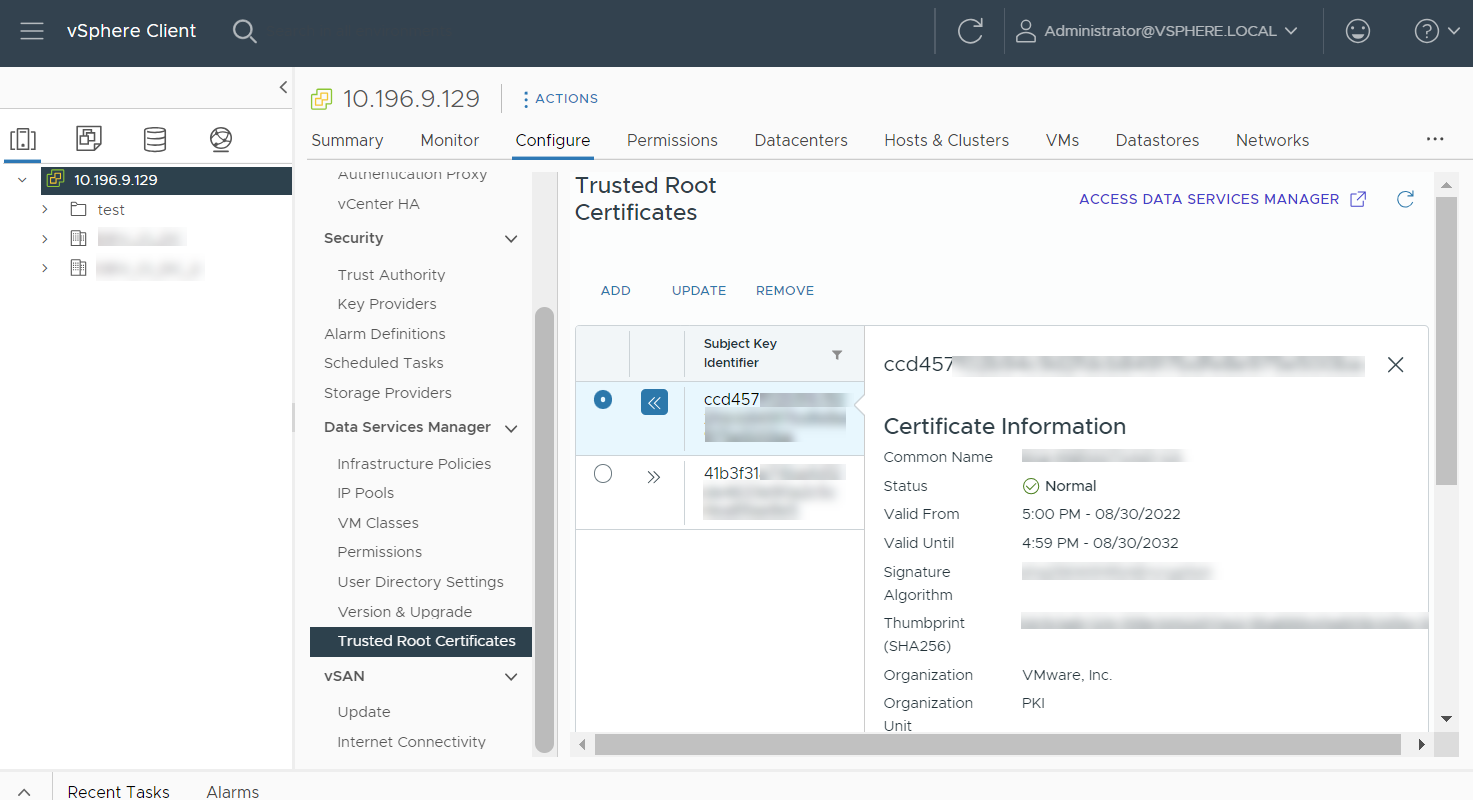This screenshot has width=1473, height=800.
Task: Open the Alarms bottom tab
Action: (x=232, y=792)
